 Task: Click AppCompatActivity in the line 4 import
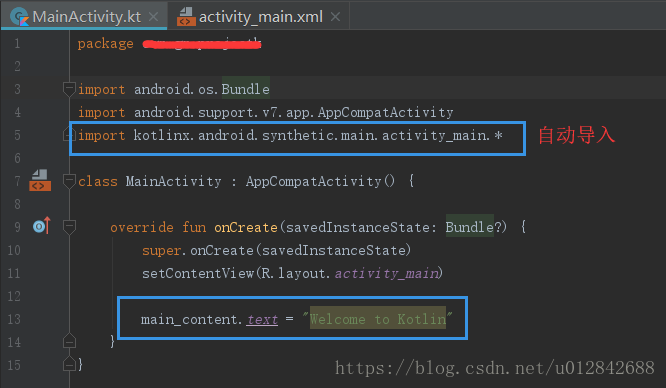click(385, 112)
